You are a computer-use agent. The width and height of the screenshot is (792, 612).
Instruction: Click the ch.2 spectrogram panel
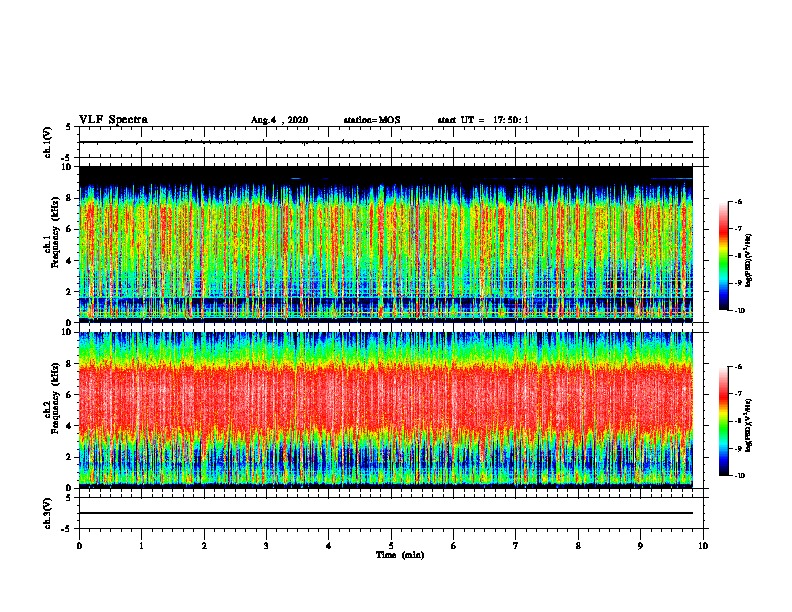click(x=386, y=410)
